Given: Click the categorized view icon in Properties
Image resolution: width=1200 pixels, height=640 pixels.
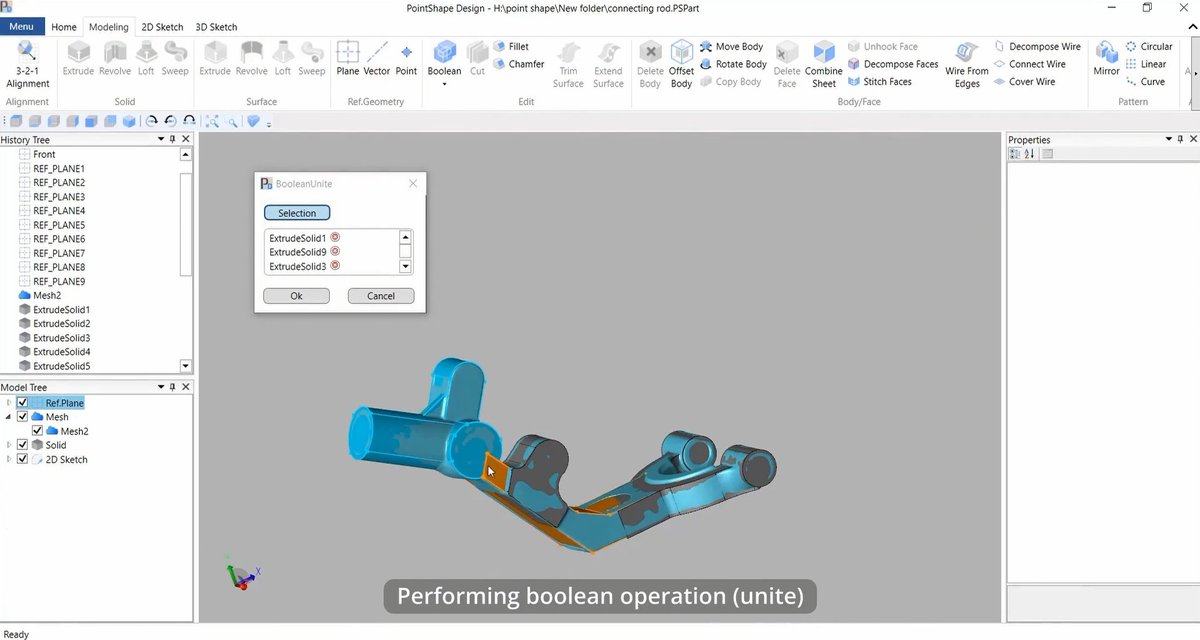Looking at the screenshot, I should click(x=1015, y=154).
